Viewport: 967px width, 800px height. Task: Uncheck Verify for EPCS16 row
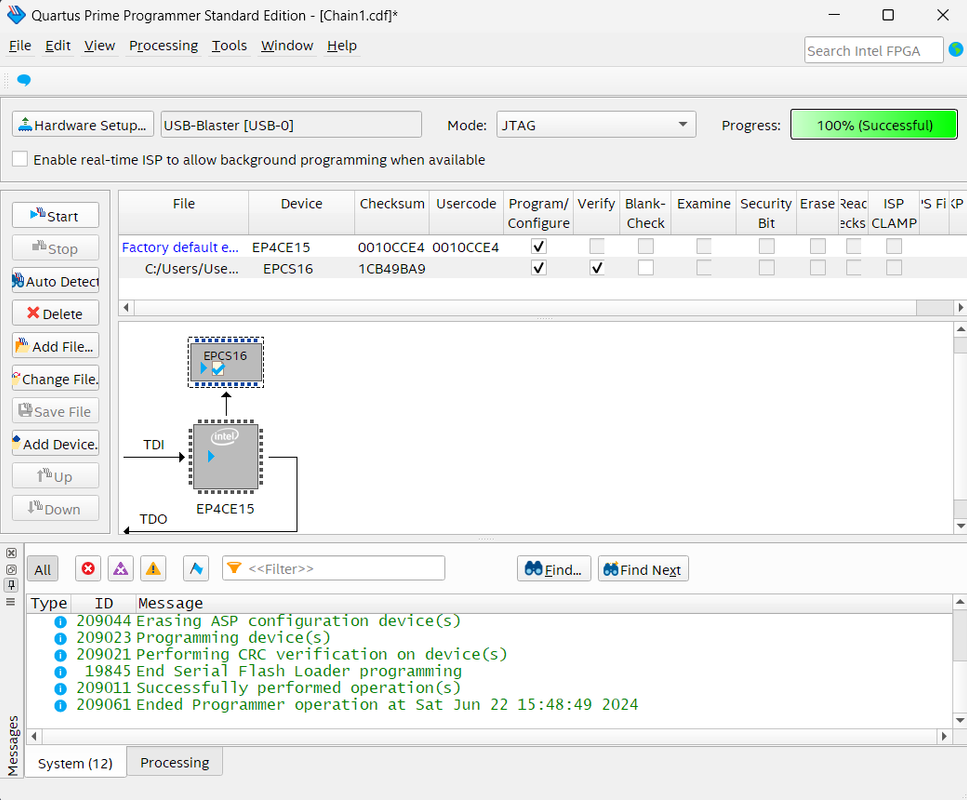point(596,268)
